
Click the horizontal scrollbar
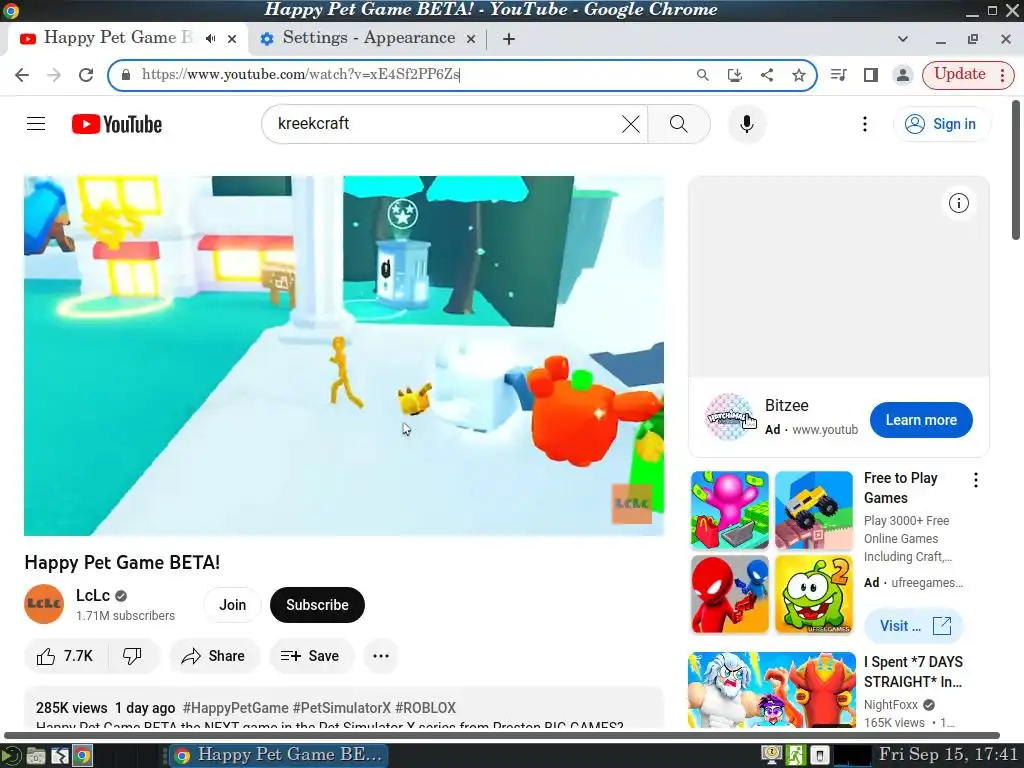pos(502,735)
